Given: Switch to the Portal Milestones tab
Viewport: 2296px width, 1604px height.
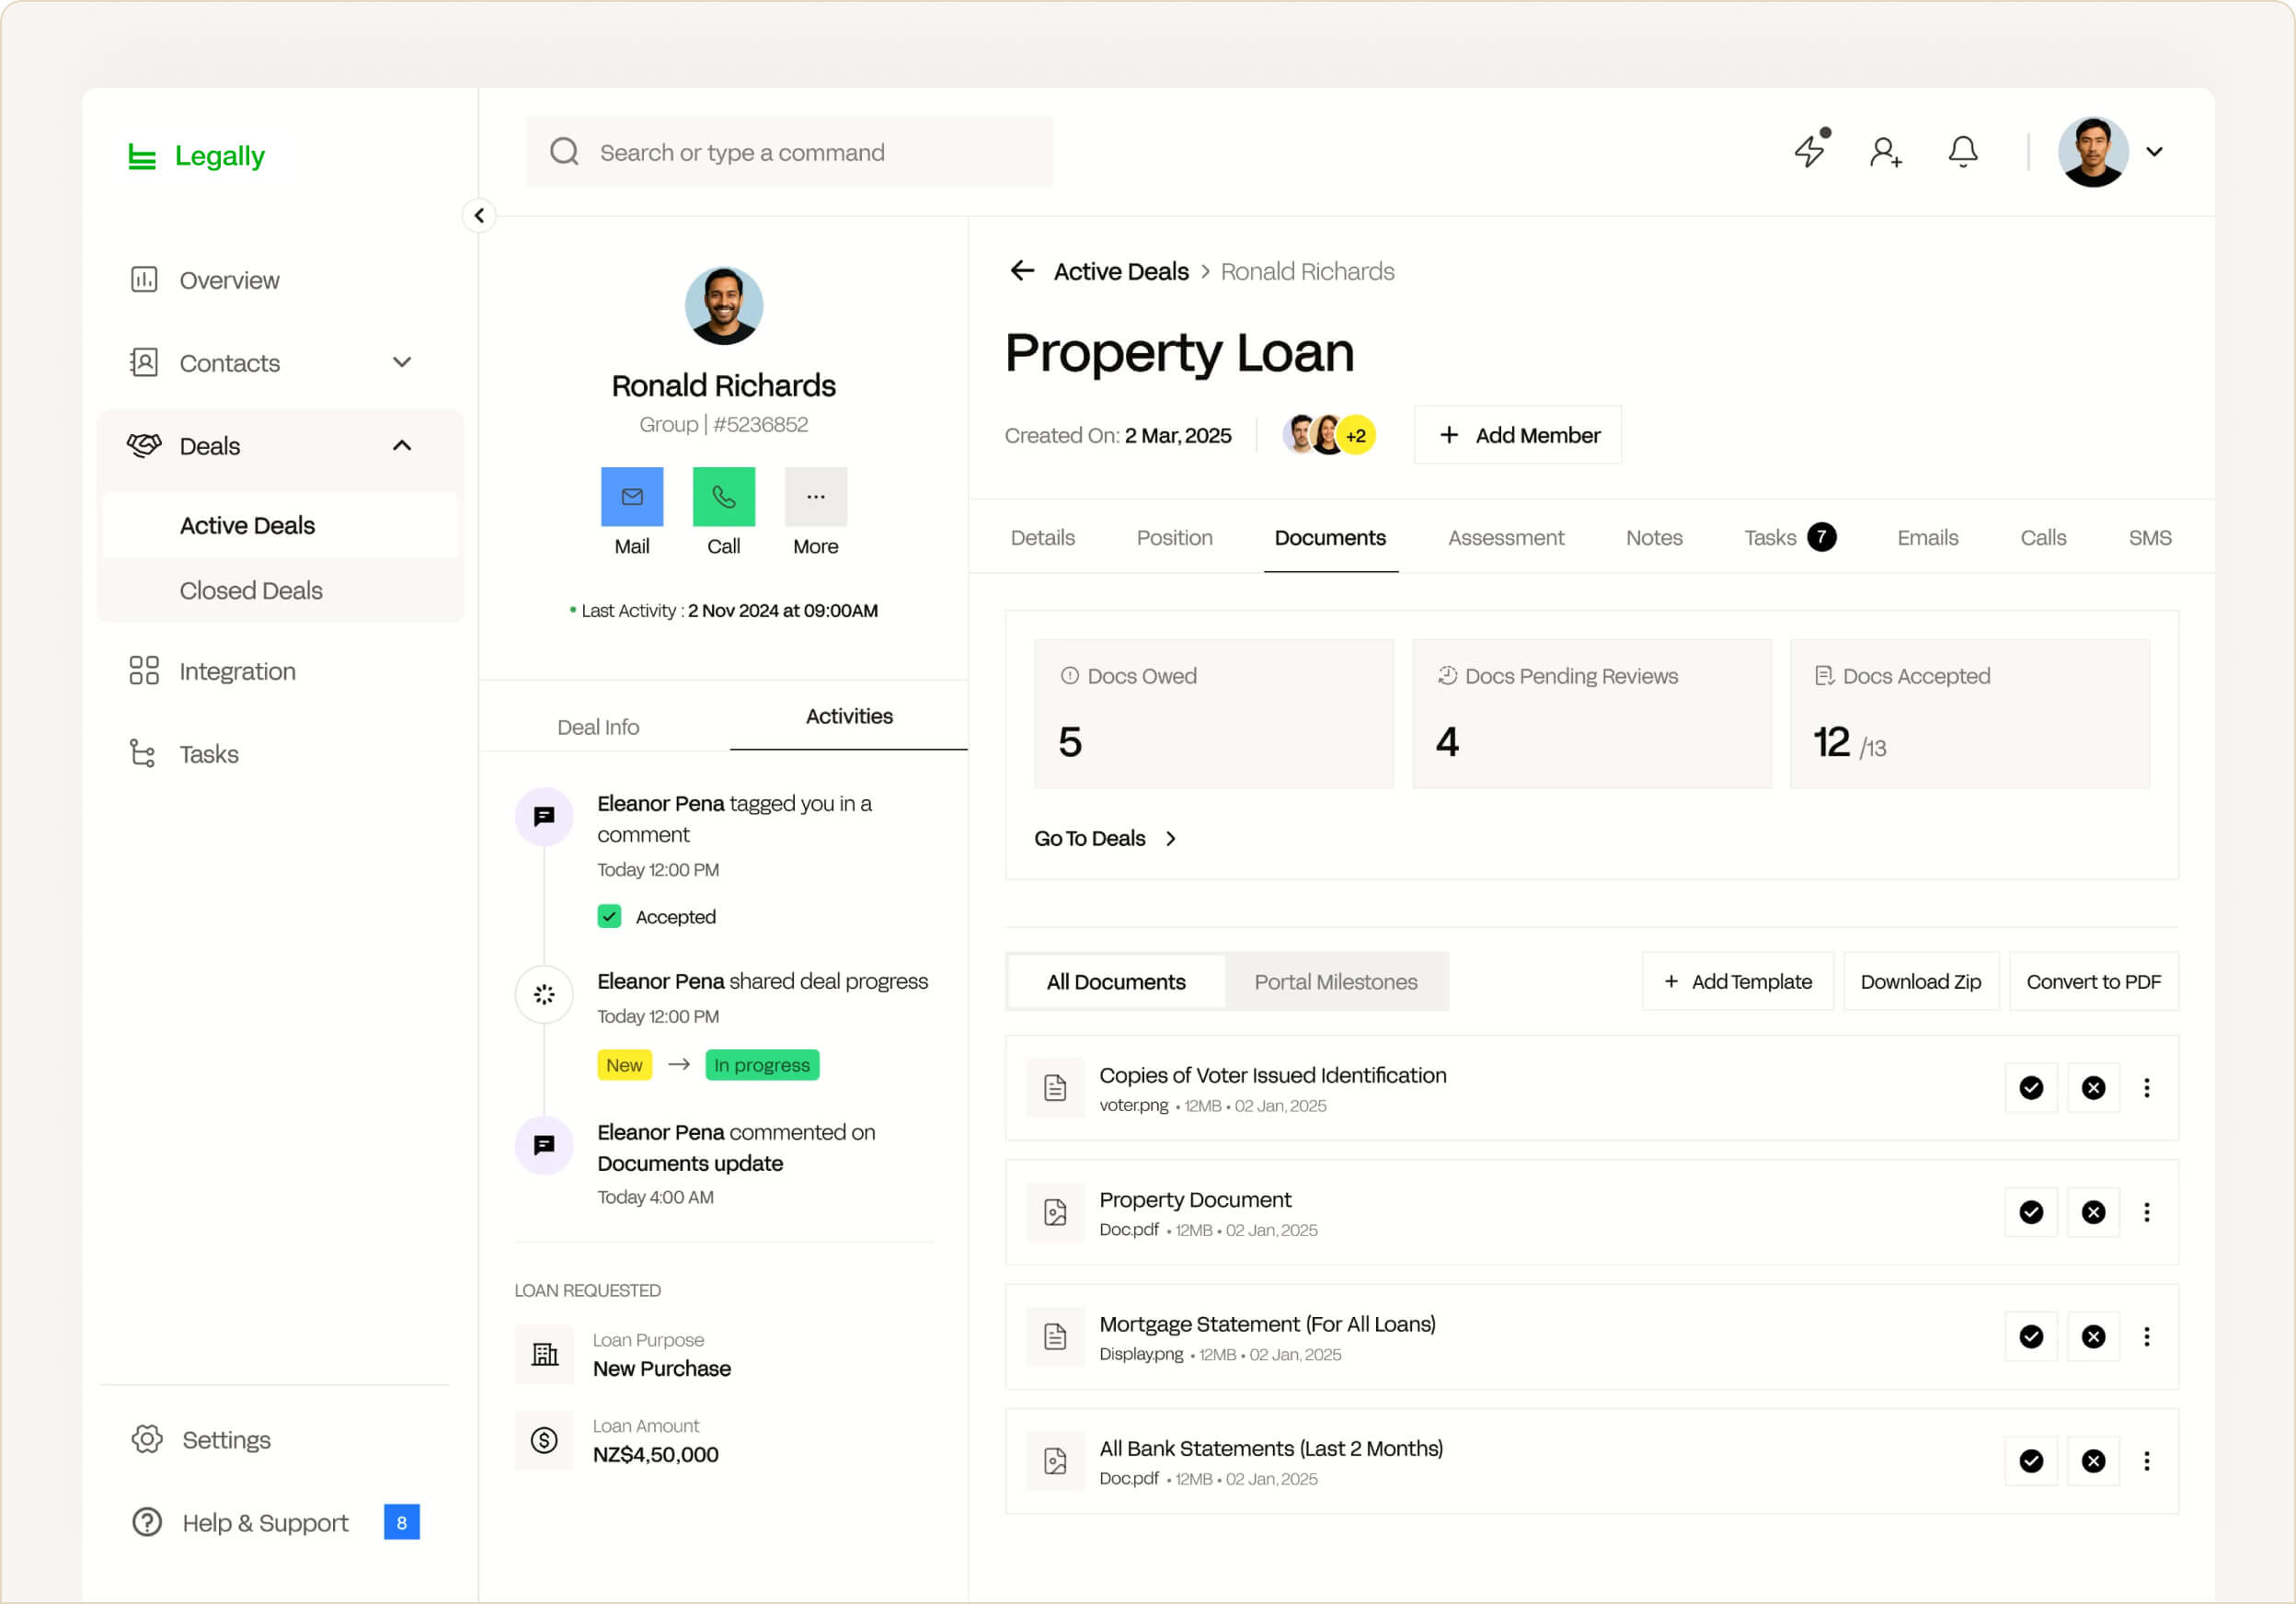Looking at the screenshot, I should coord(1335,982).
